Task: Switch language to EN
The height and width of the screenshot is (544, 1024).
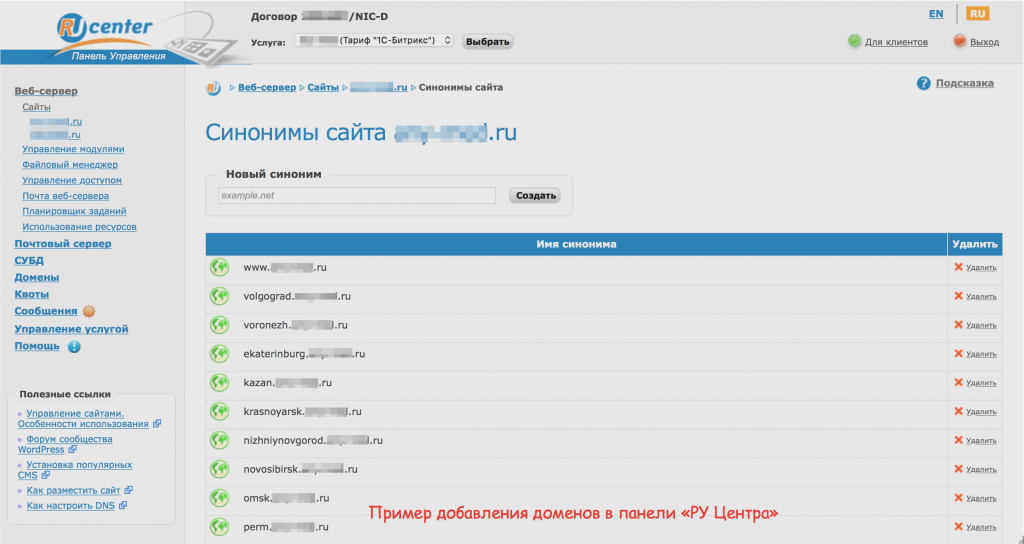Action: pyautogui.click(x=936, y=14)
